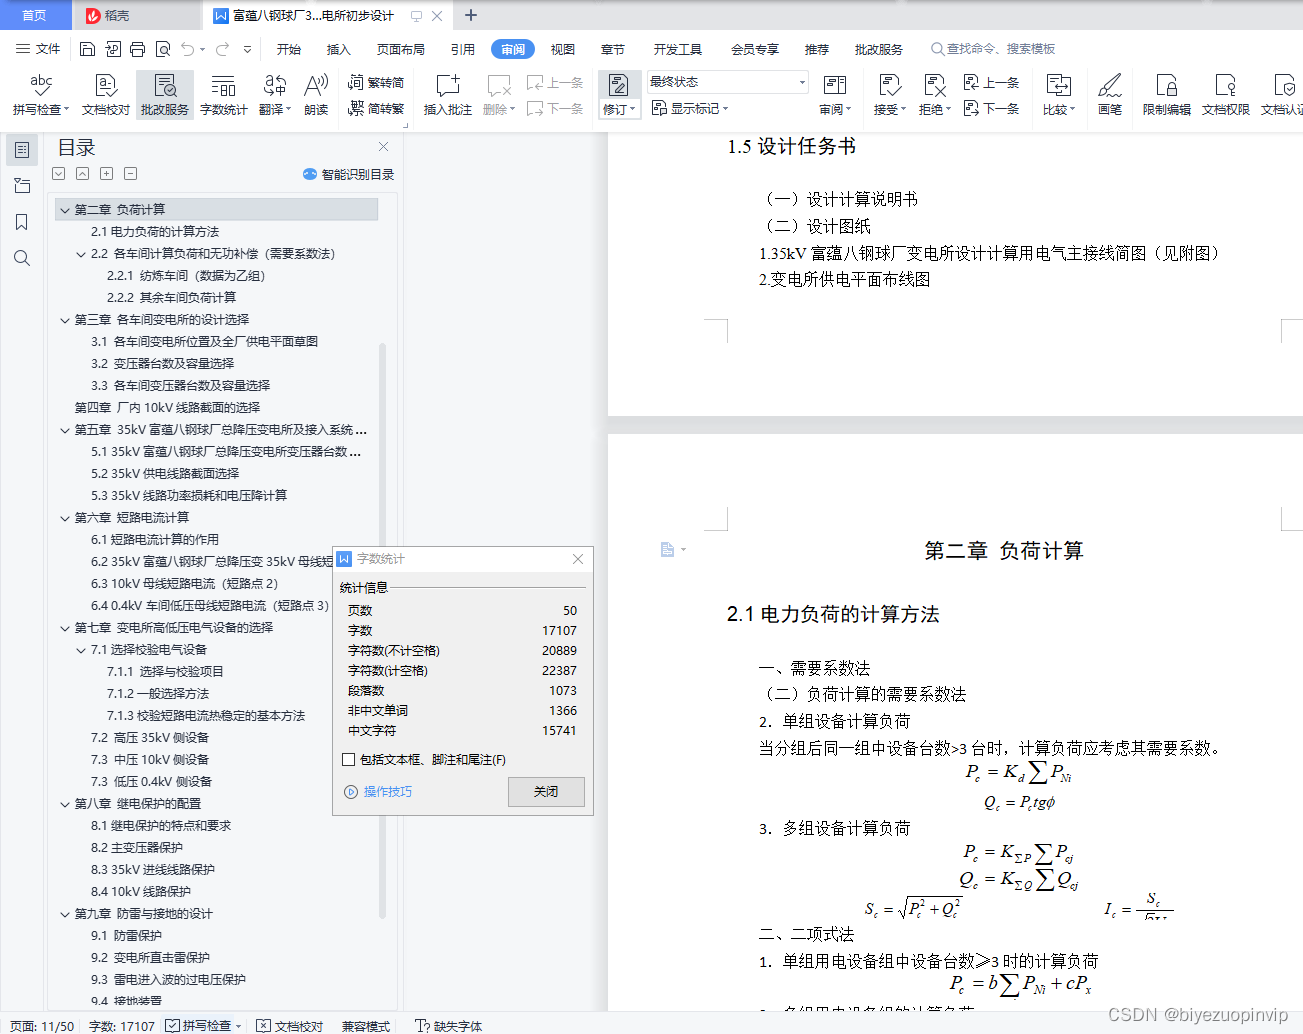The height and width of the screenshot is (1034, 1303).
Task: Click the 智能识别目录 link
Action: [x=351, y=173]
